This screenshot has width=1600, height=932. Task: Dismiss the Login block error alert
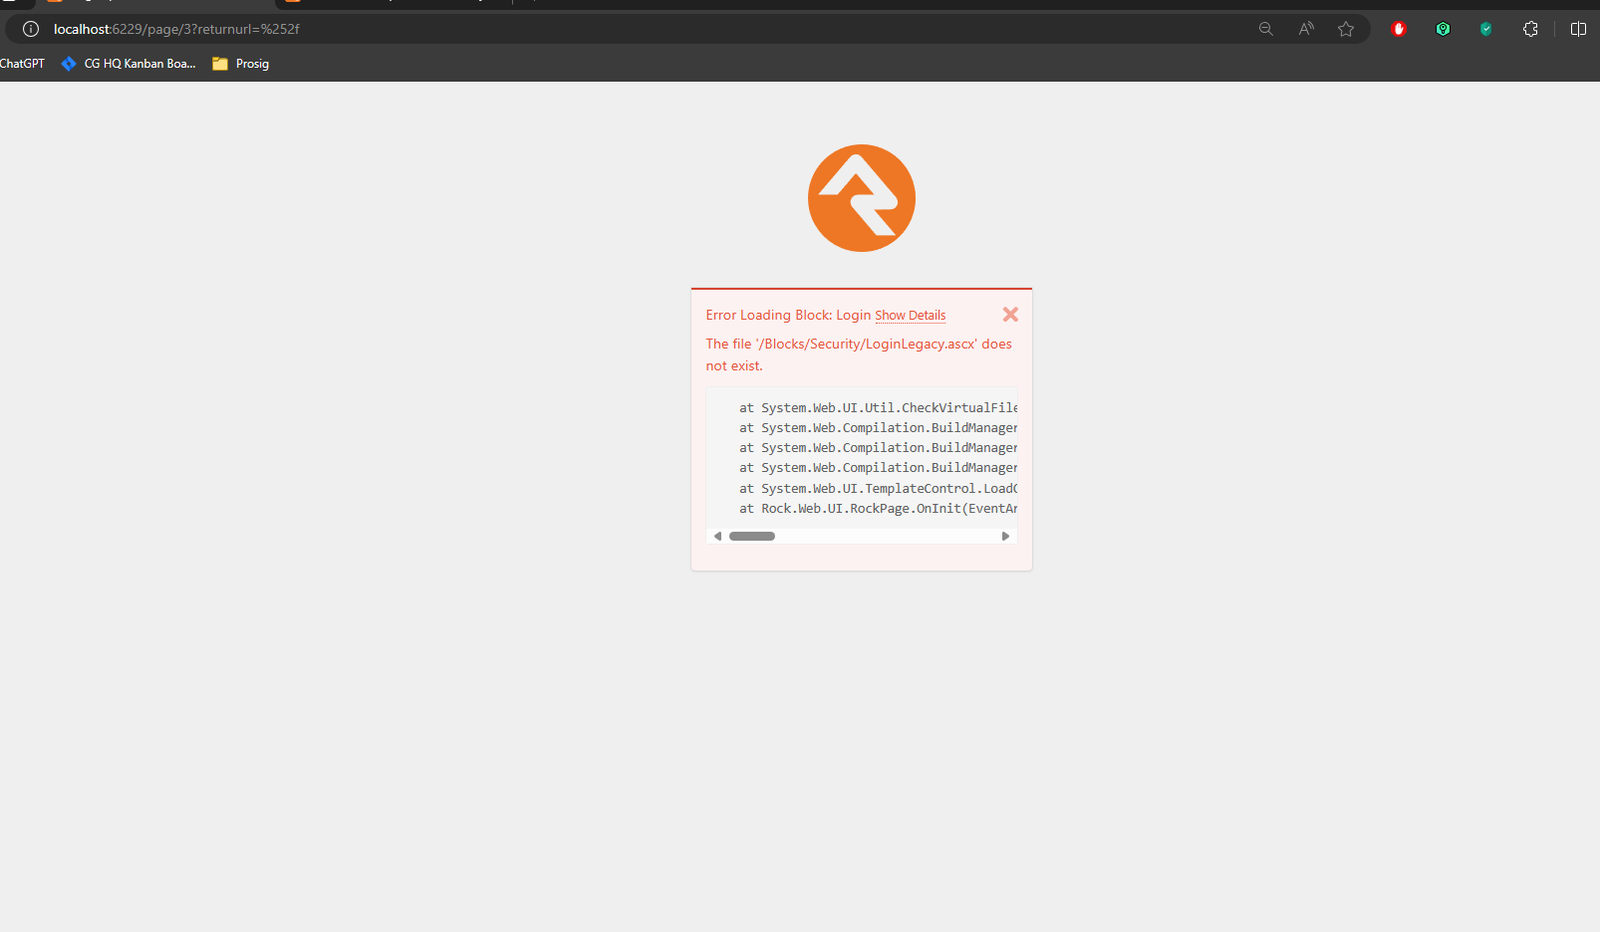point(1010,315)
